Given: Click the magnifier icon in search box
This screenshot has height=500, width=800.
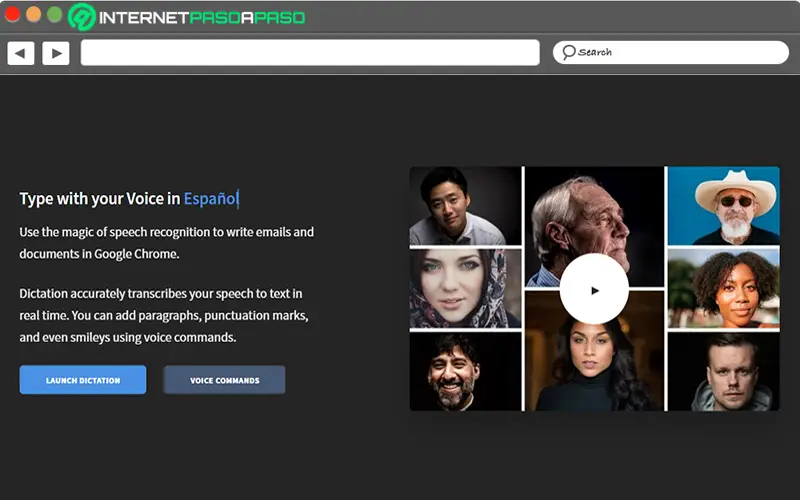Looking at the screenshot, I should tap(569, 52).
